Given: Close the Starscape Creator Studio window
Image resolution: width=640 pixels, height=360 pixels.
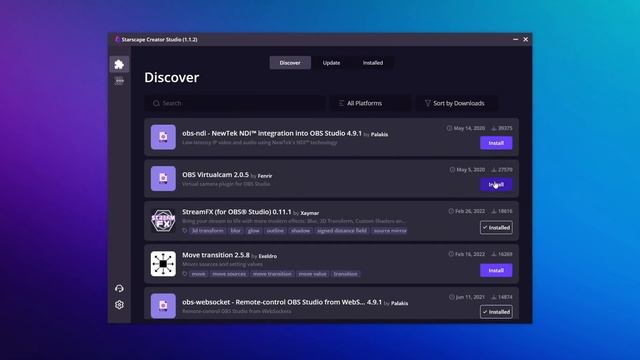Looking at the screenshot, I should point(526,39).
